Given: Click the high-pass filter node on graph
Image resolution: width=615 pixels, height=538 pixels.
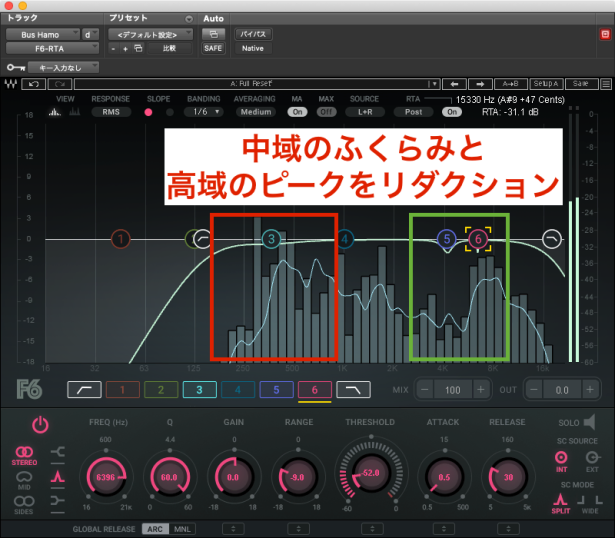Looking at the screenshot, I should pos(202,239).
